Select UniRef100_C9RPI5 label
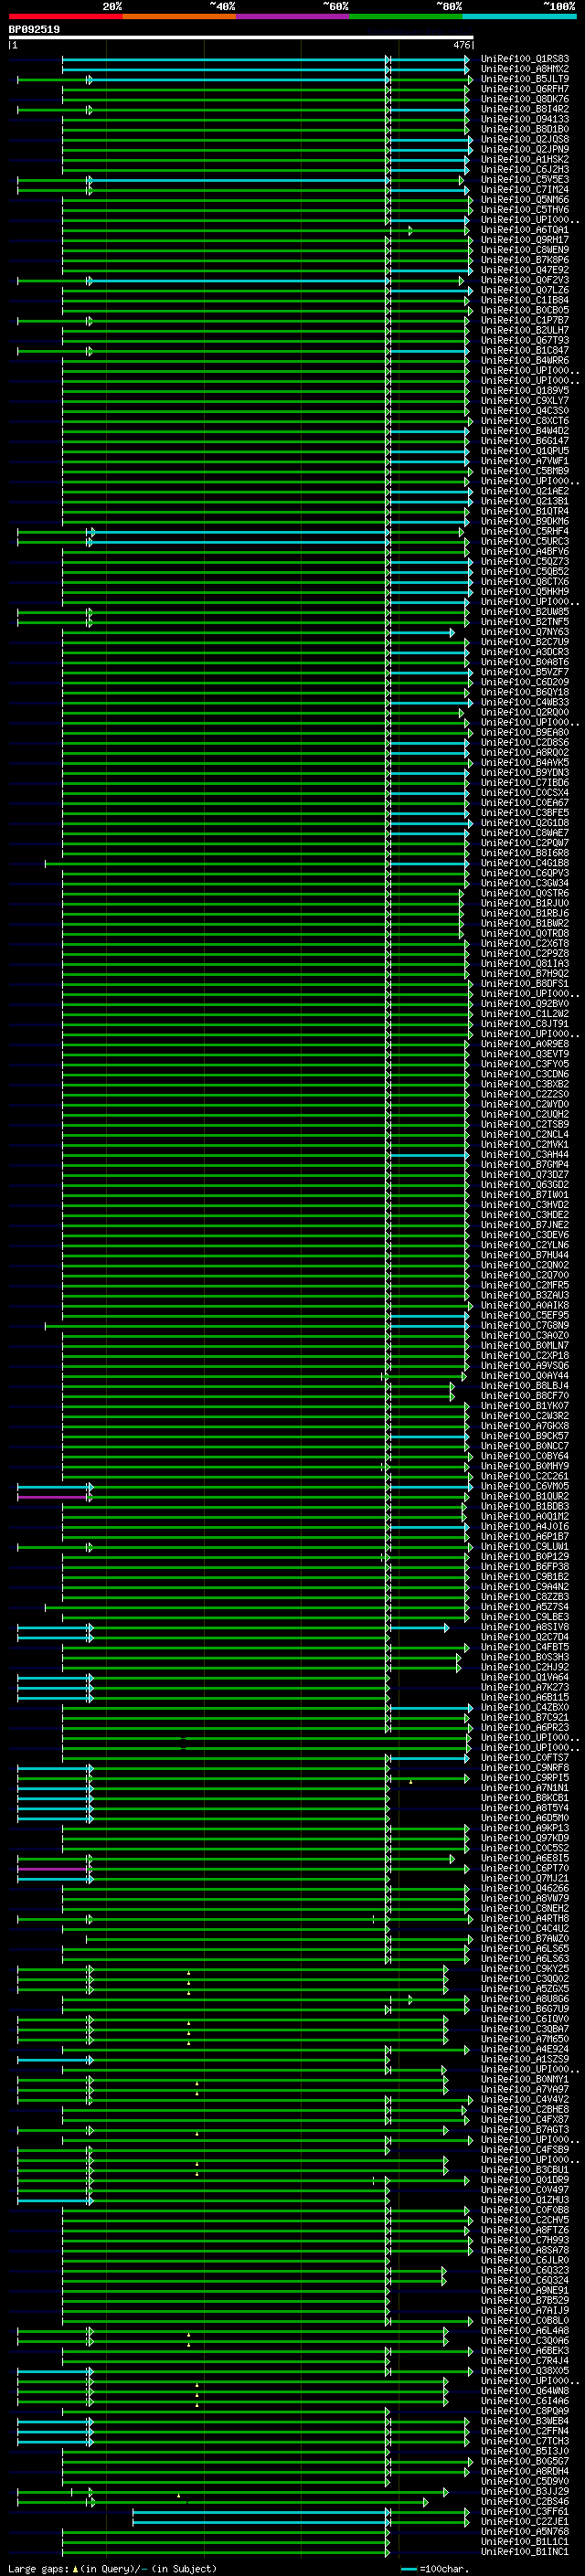The height and width of the screenshot is (2576, 585). pos(525,1779)
